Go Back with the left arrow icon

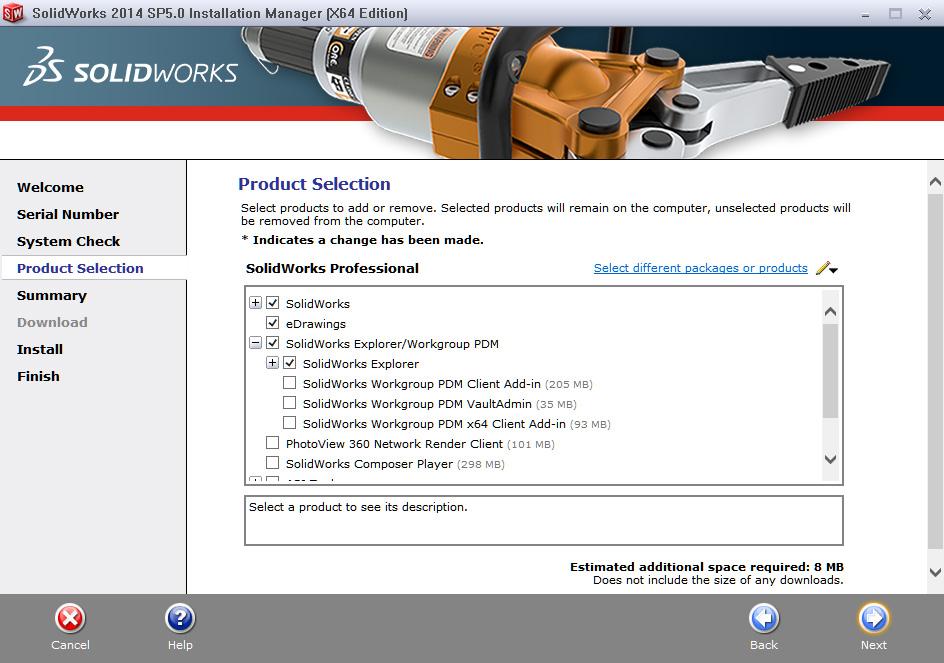(764, 618)
